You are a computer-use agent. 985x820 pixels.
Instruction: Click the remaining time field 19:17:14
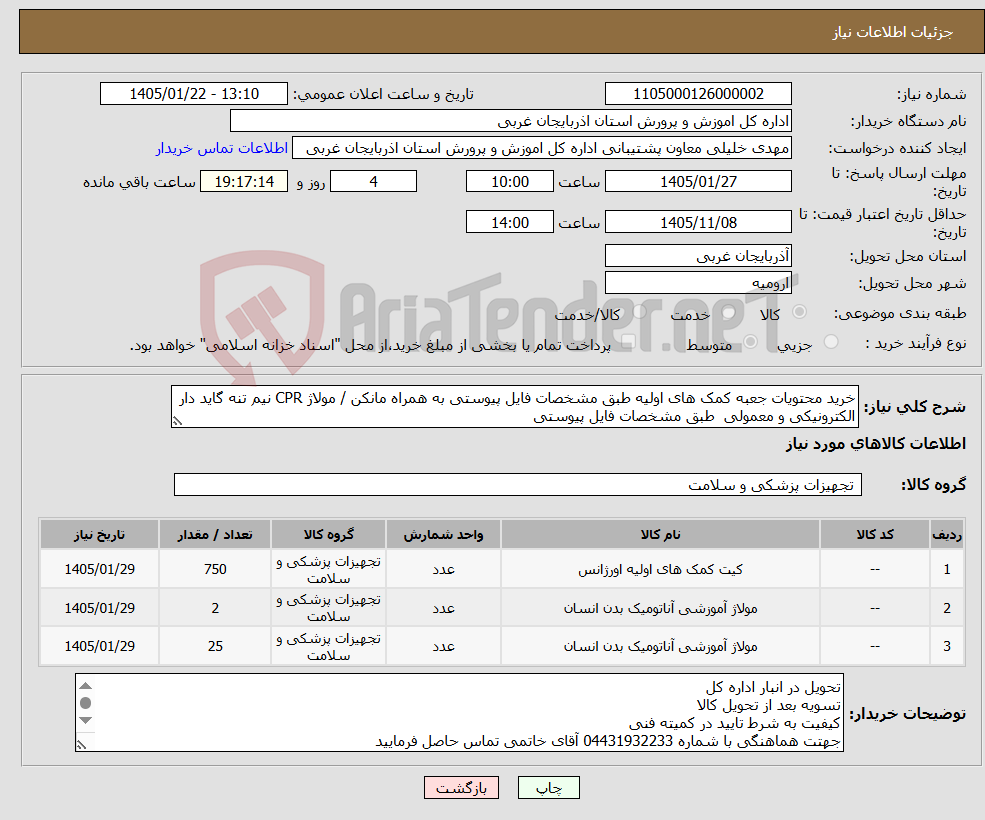point(244,182)
